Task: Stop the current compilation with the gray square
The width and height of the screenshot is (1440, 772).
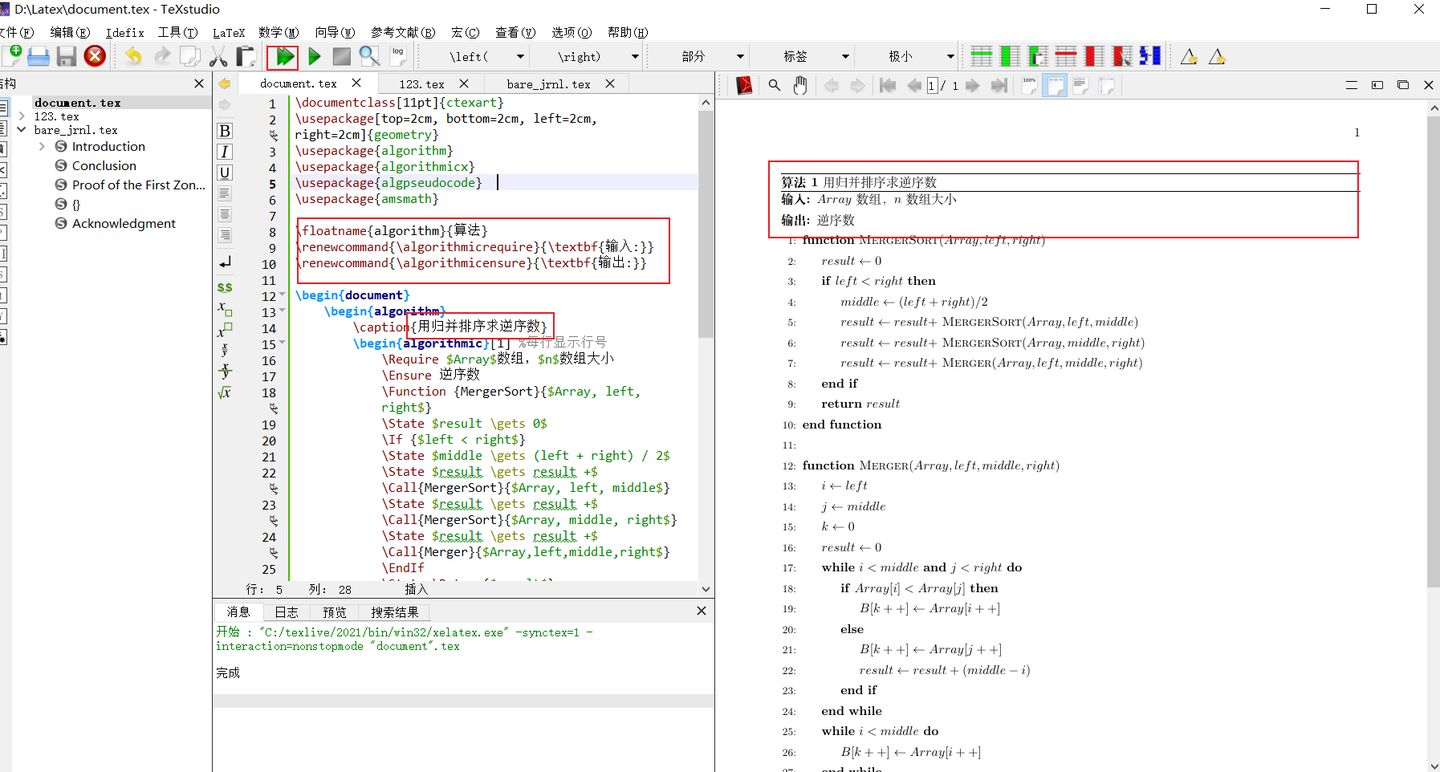Action: coord(339,56)
